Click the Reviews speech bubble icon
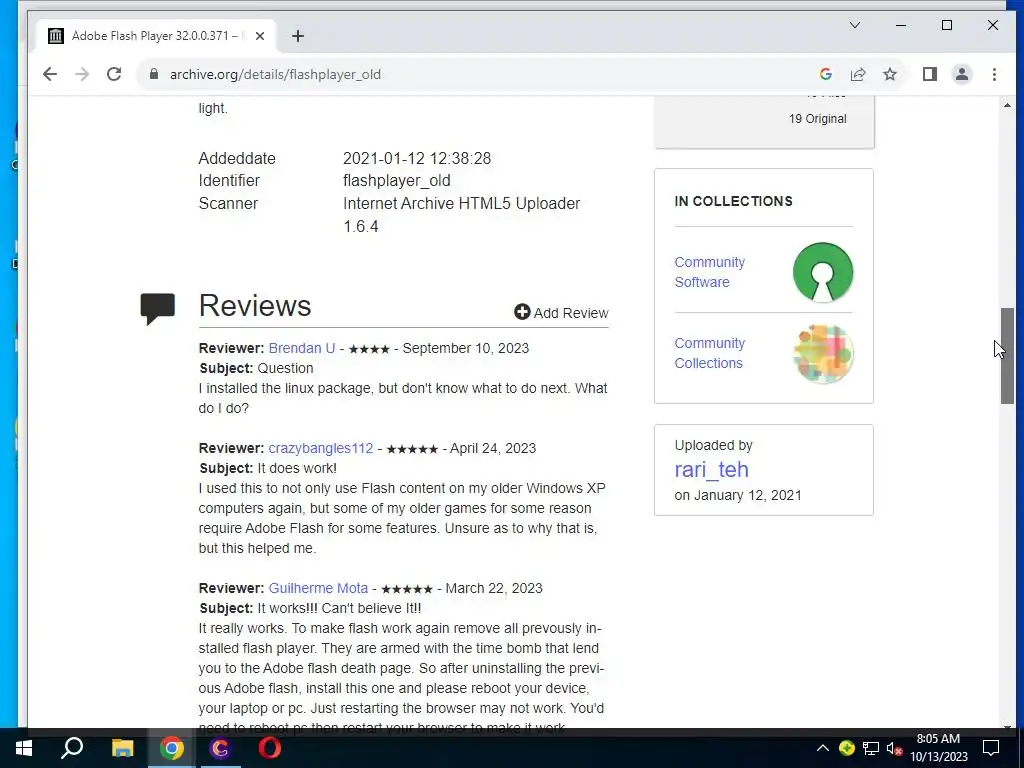This screenshot has height=768, width=1024. click(x=157, y=308)
